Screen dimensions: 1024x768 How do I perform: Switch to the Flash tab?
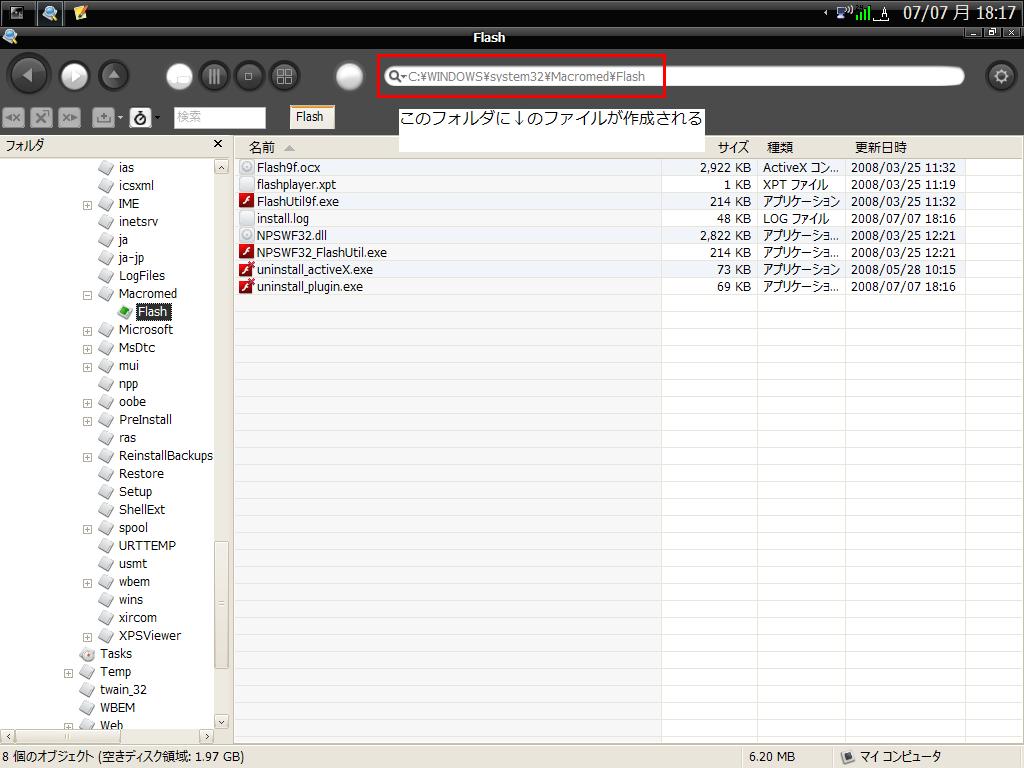point(311,117)
